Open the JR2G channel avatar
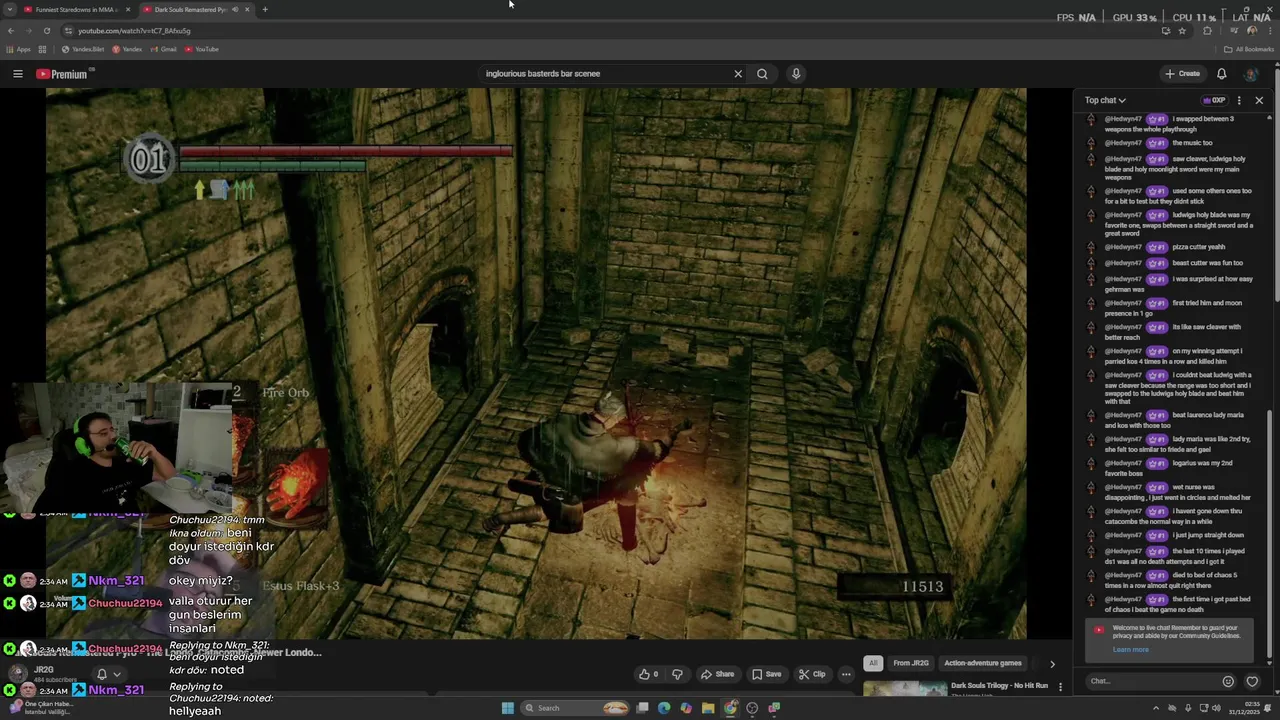 point(17,674)
